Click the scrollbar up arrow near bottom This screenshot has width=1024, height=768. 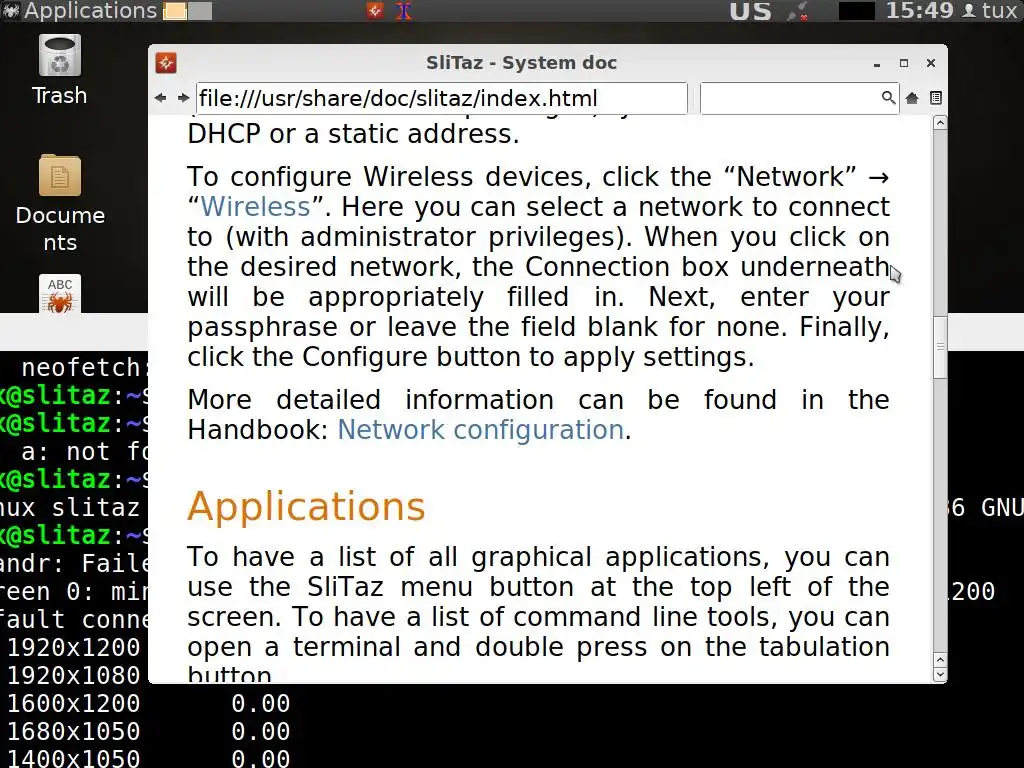(940, 660)
